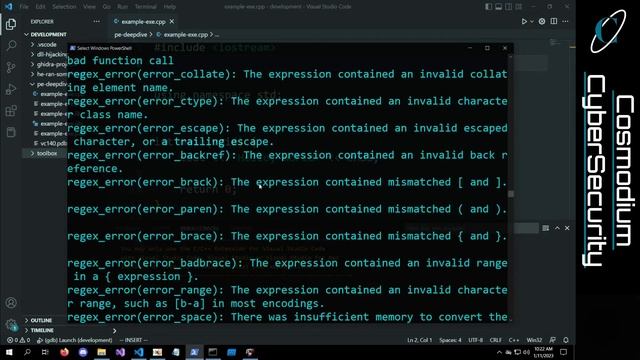The width and height of the screenshot is (640, 360).
Task: Open File Explorer from the taskbar
Action: [x=102, y=352]
